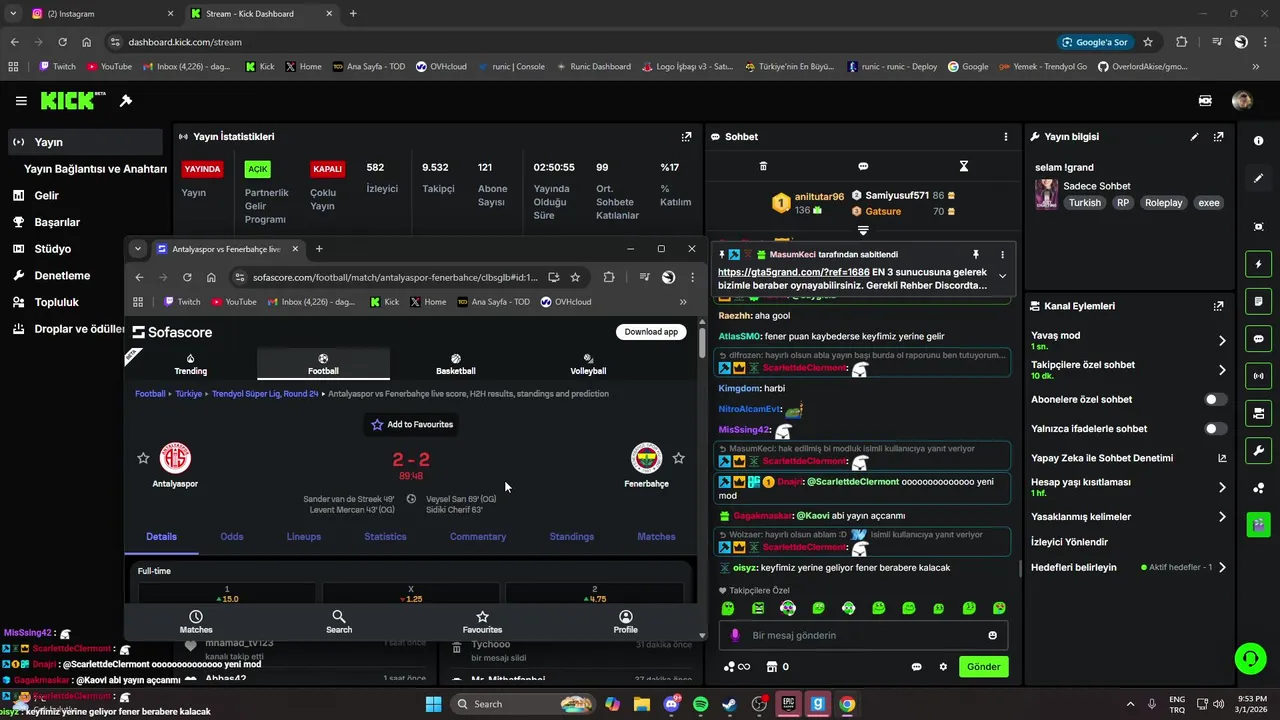The height and width of the screenshot is (720, 1280).
Task: Pop out the Kanal Eylemleri panel
Action: pos(1218,306)
